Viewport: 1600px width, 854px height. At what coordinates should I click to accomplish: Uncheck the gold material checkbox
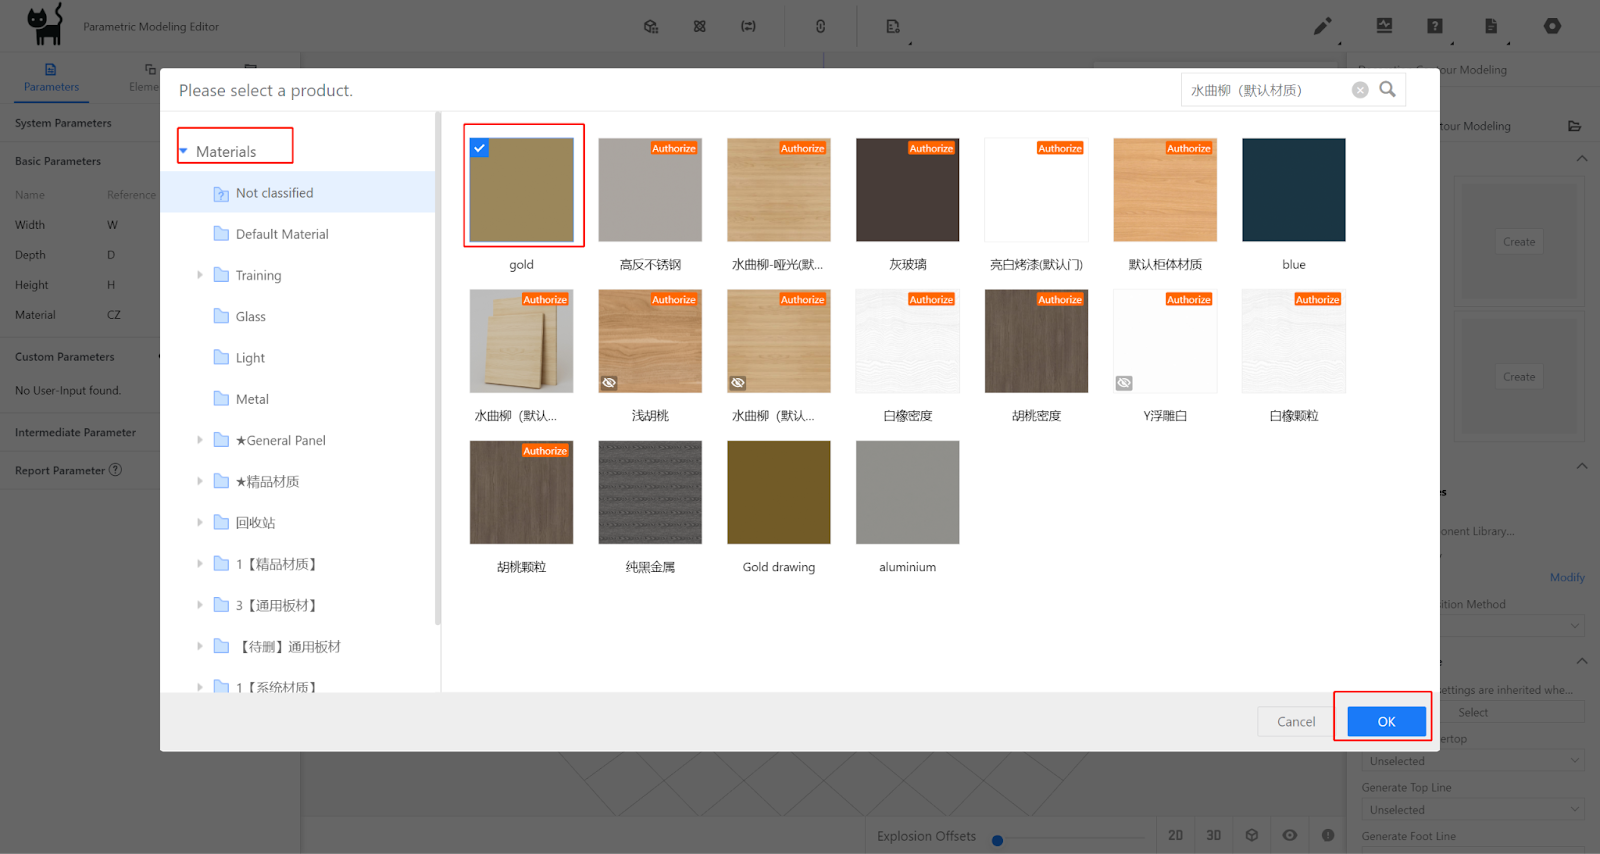click(480, 148)
